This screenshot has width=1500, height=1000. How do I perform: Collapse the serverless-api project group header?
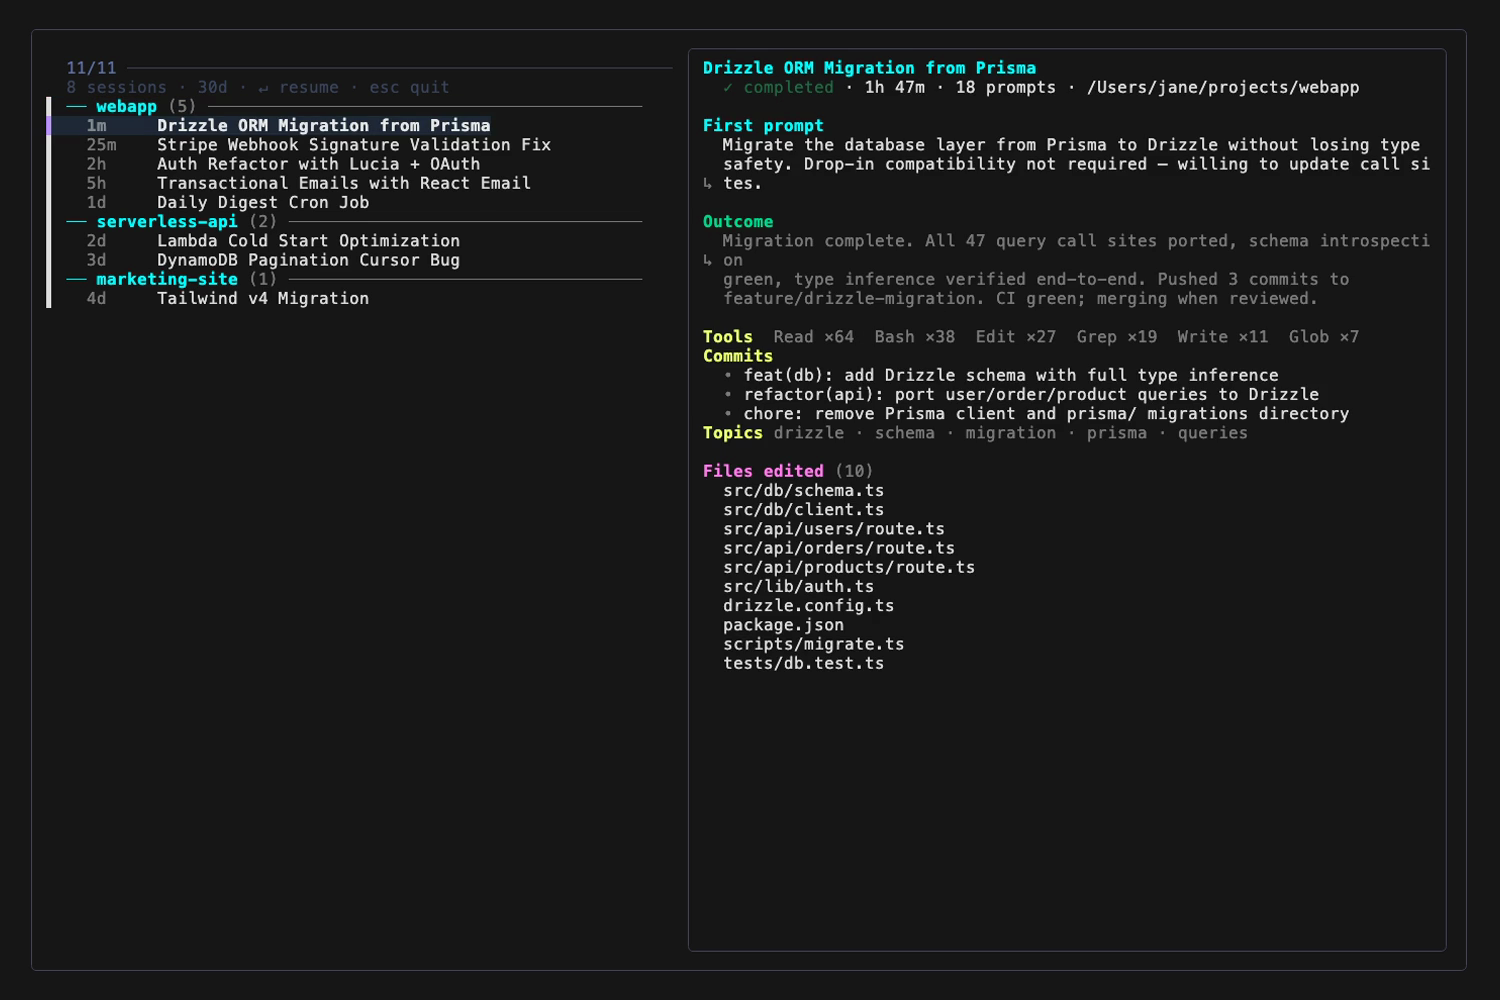click(x=354, y=221)
